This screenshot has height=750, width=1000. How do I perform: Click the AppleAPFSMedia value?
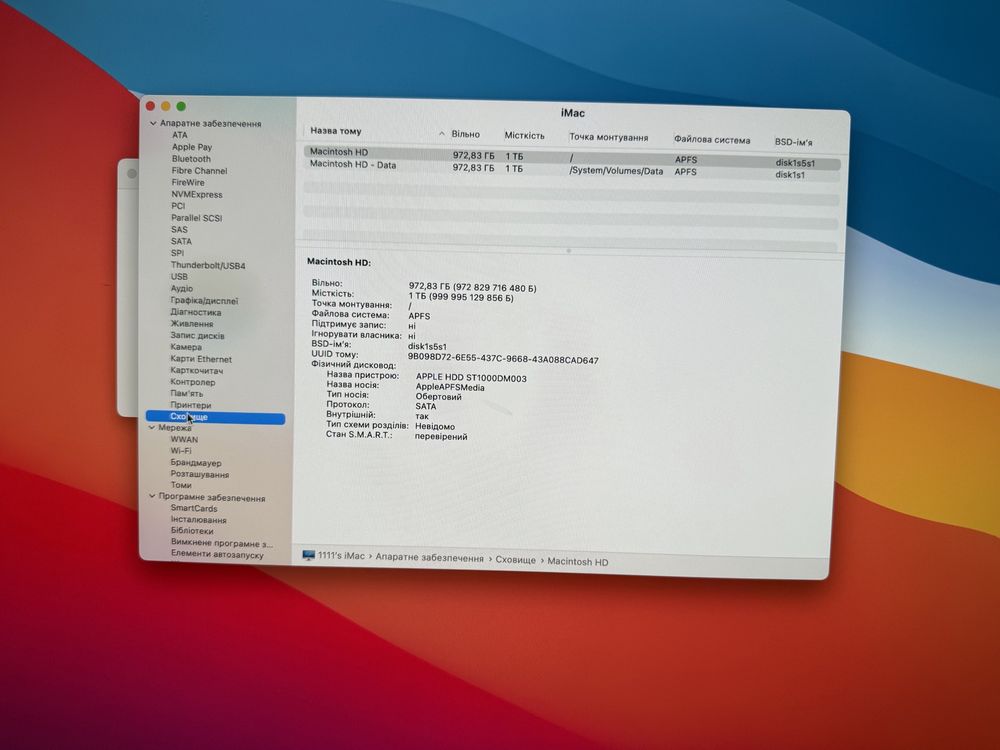450,387
